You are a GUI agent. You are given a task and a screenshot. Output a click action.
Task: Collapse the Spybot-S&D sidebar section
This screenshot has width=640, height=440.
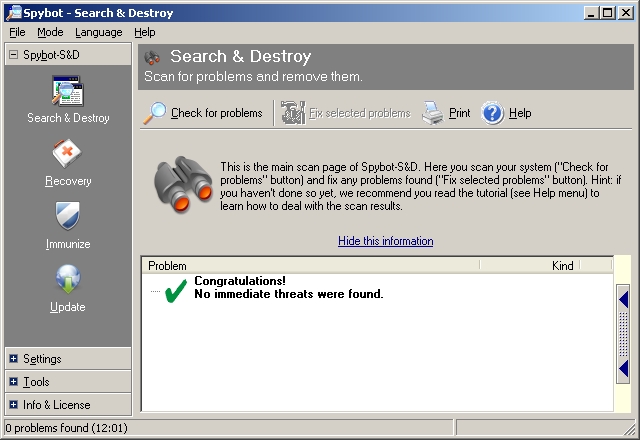click(x=13, y=55)
